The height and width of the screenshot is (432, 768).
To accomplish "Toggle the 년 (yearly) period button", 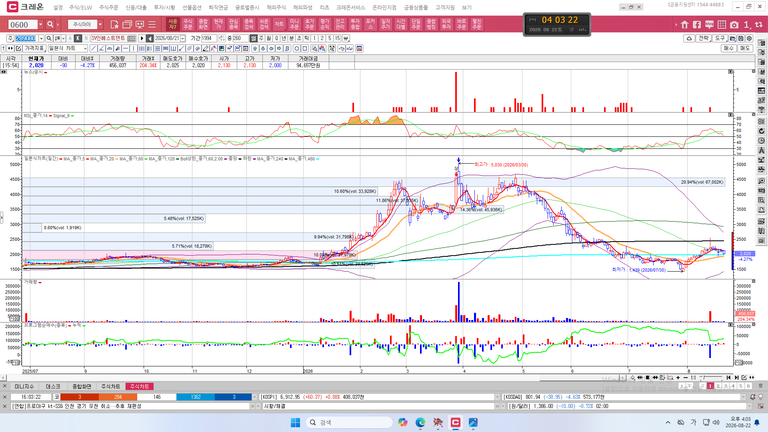I will point(284,38).
